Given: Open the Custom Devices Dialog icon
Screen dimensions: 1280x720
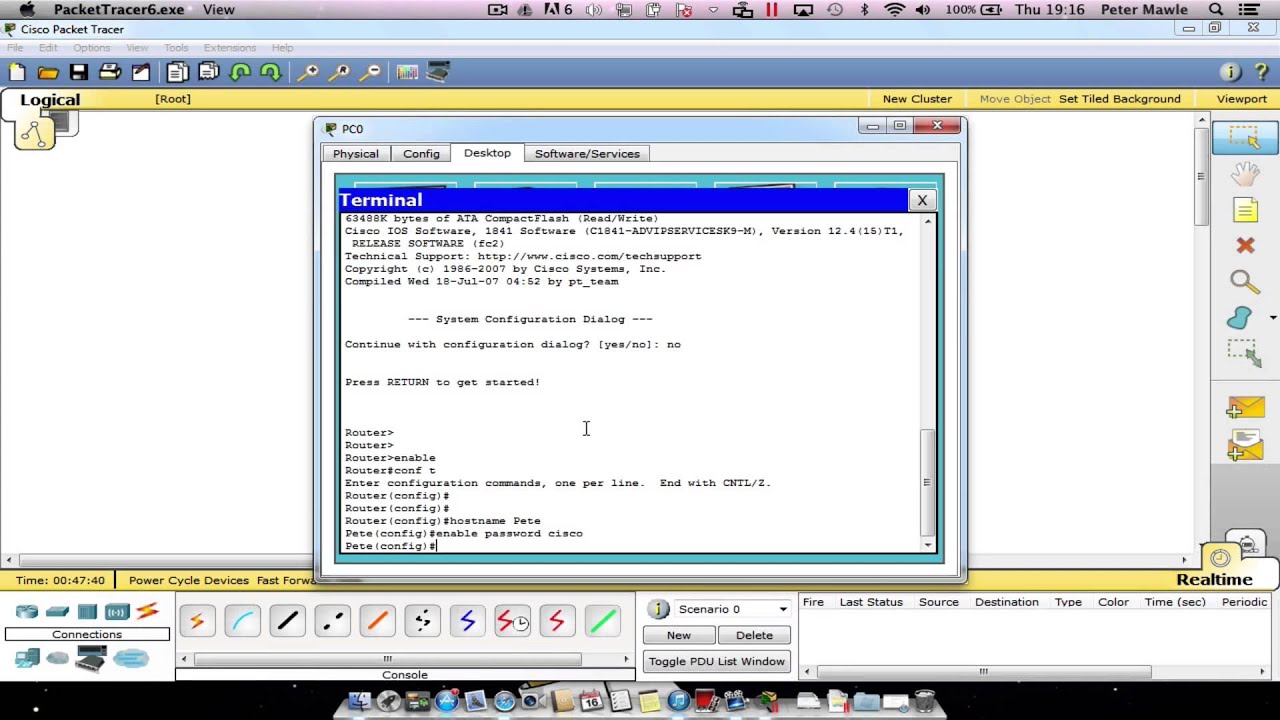Looking at the screenshot, I should pyautogui.click(x=438, y=72).
